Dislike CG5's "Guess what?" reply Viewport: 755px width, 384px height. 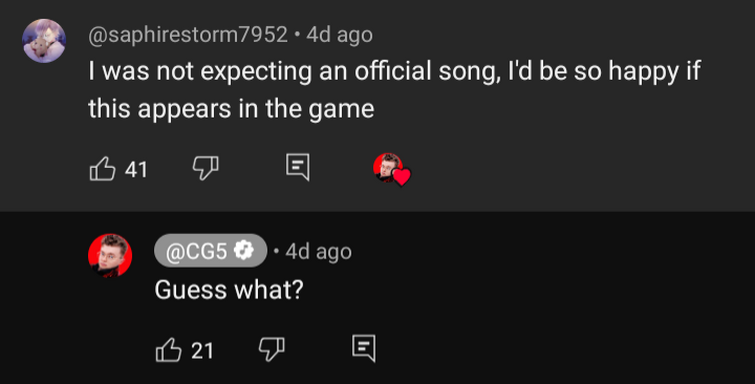click(x=272, y=350)
